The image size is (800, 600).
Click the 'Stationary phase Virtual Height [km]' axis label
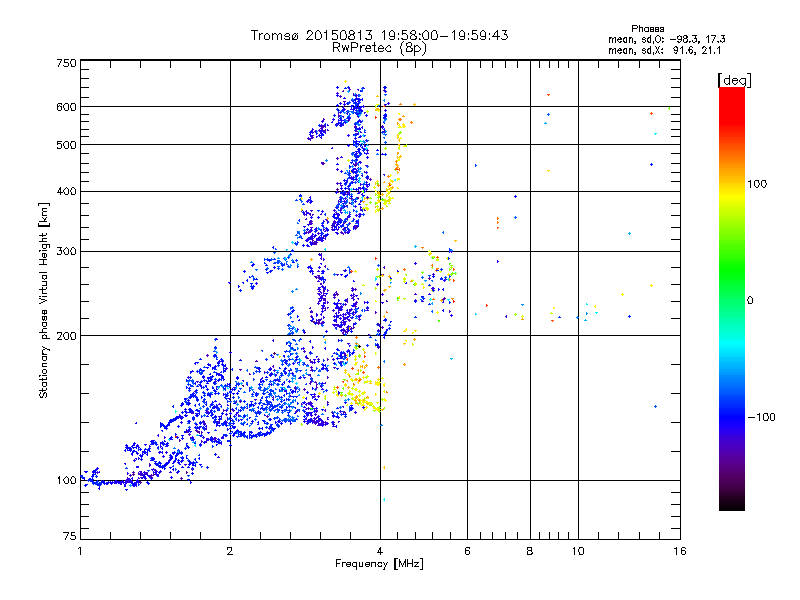click(44, 300)
